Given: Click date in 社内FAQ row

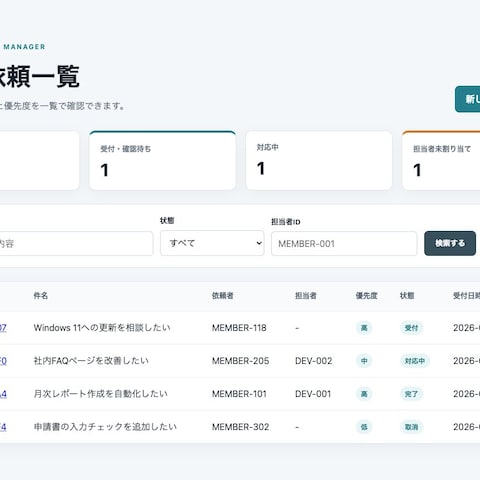Looking at the screenshot, I should [466, 361].
